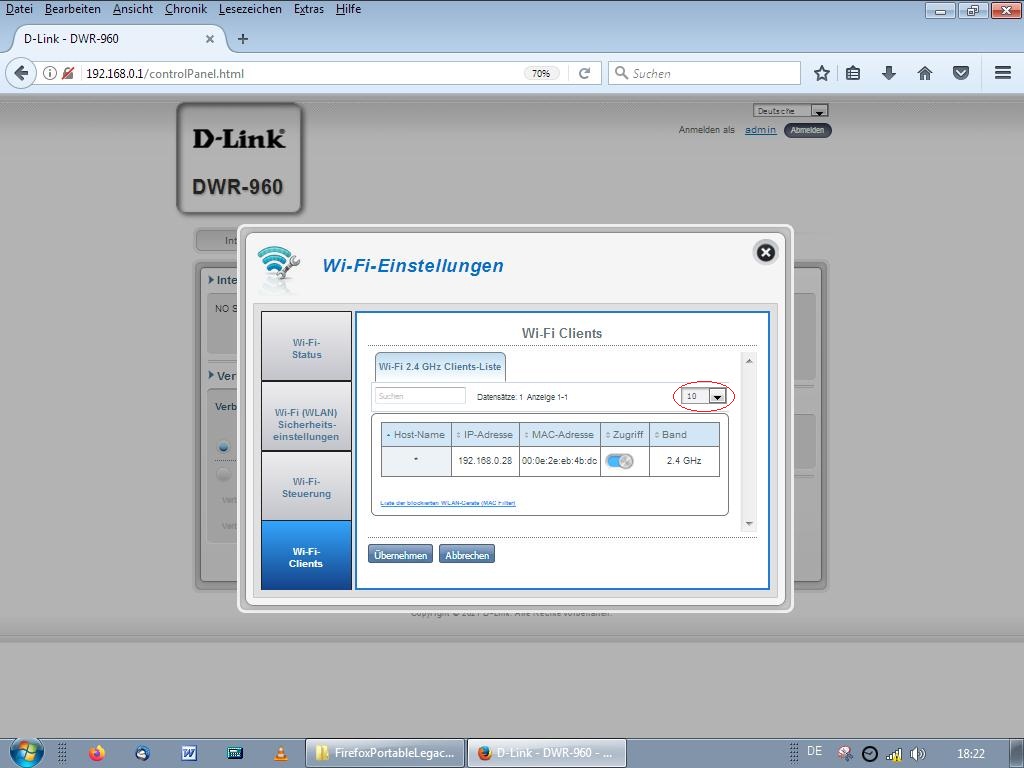Click the taskbar clock 18:22
This screenshot has height=768, width=1024.
970,754
